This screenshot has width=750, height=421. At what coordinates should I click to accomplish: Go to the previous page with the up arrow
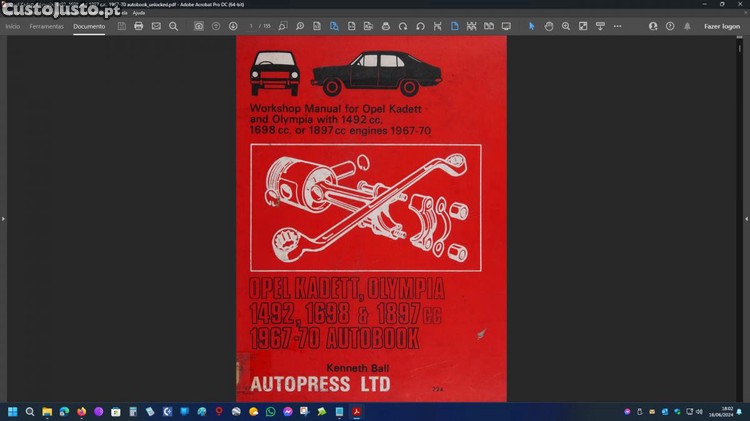[x=216, y=26]
